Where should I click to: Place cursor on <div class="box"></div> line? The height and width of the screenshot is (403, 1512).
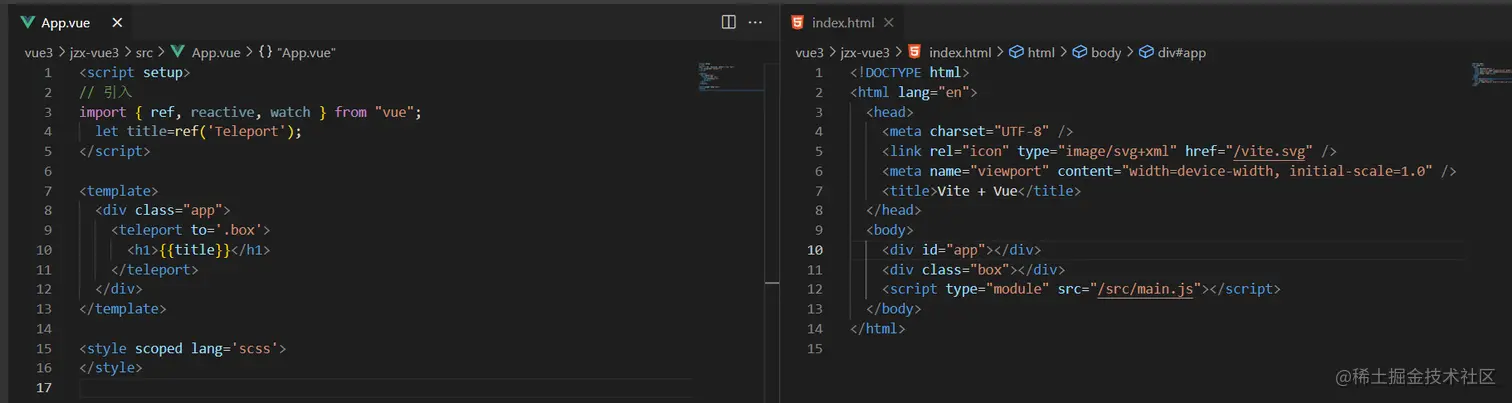coord(973,270)
